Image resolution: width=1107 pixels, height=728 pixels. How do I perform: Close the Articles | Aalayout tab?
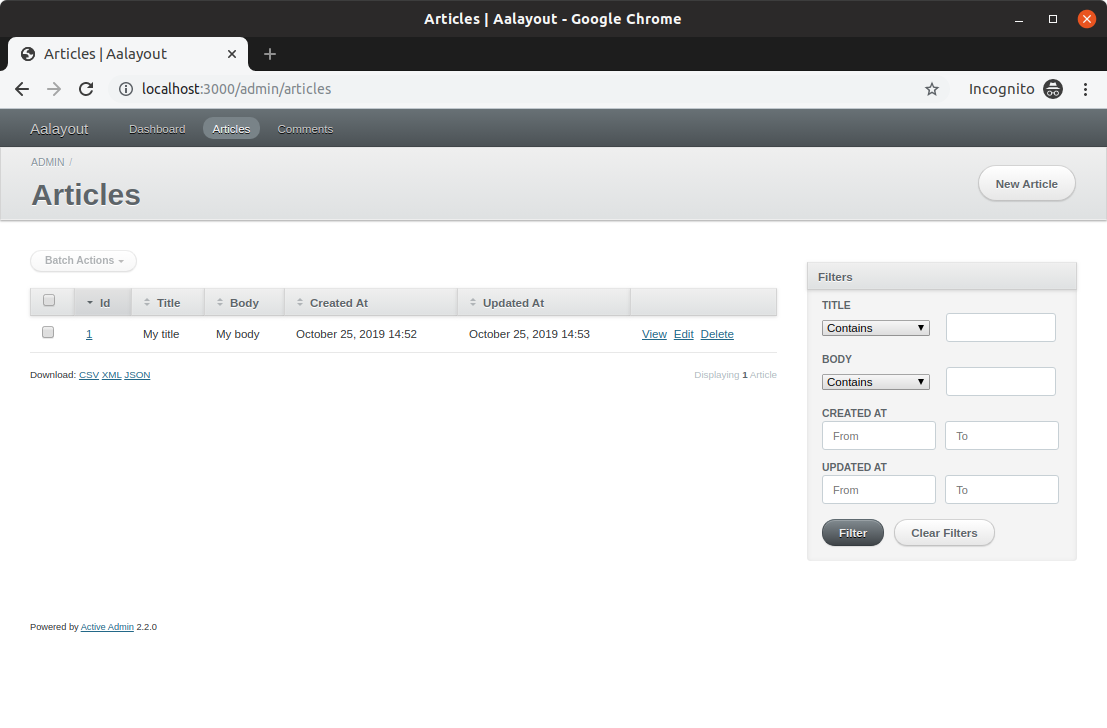click(232, 54)
